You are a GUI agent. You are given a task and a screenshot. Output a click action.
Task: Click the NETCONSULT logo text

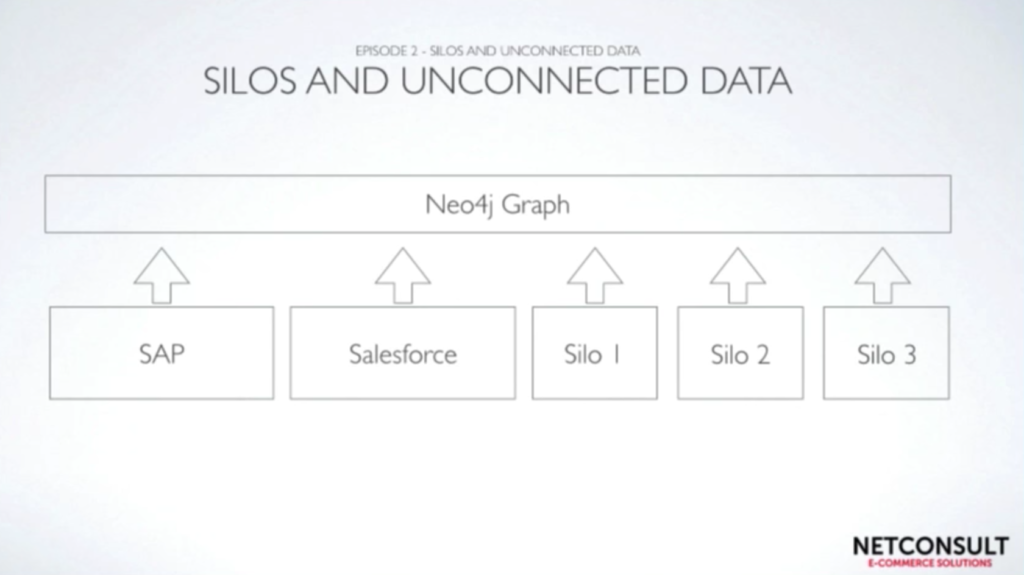coord(931,546)
